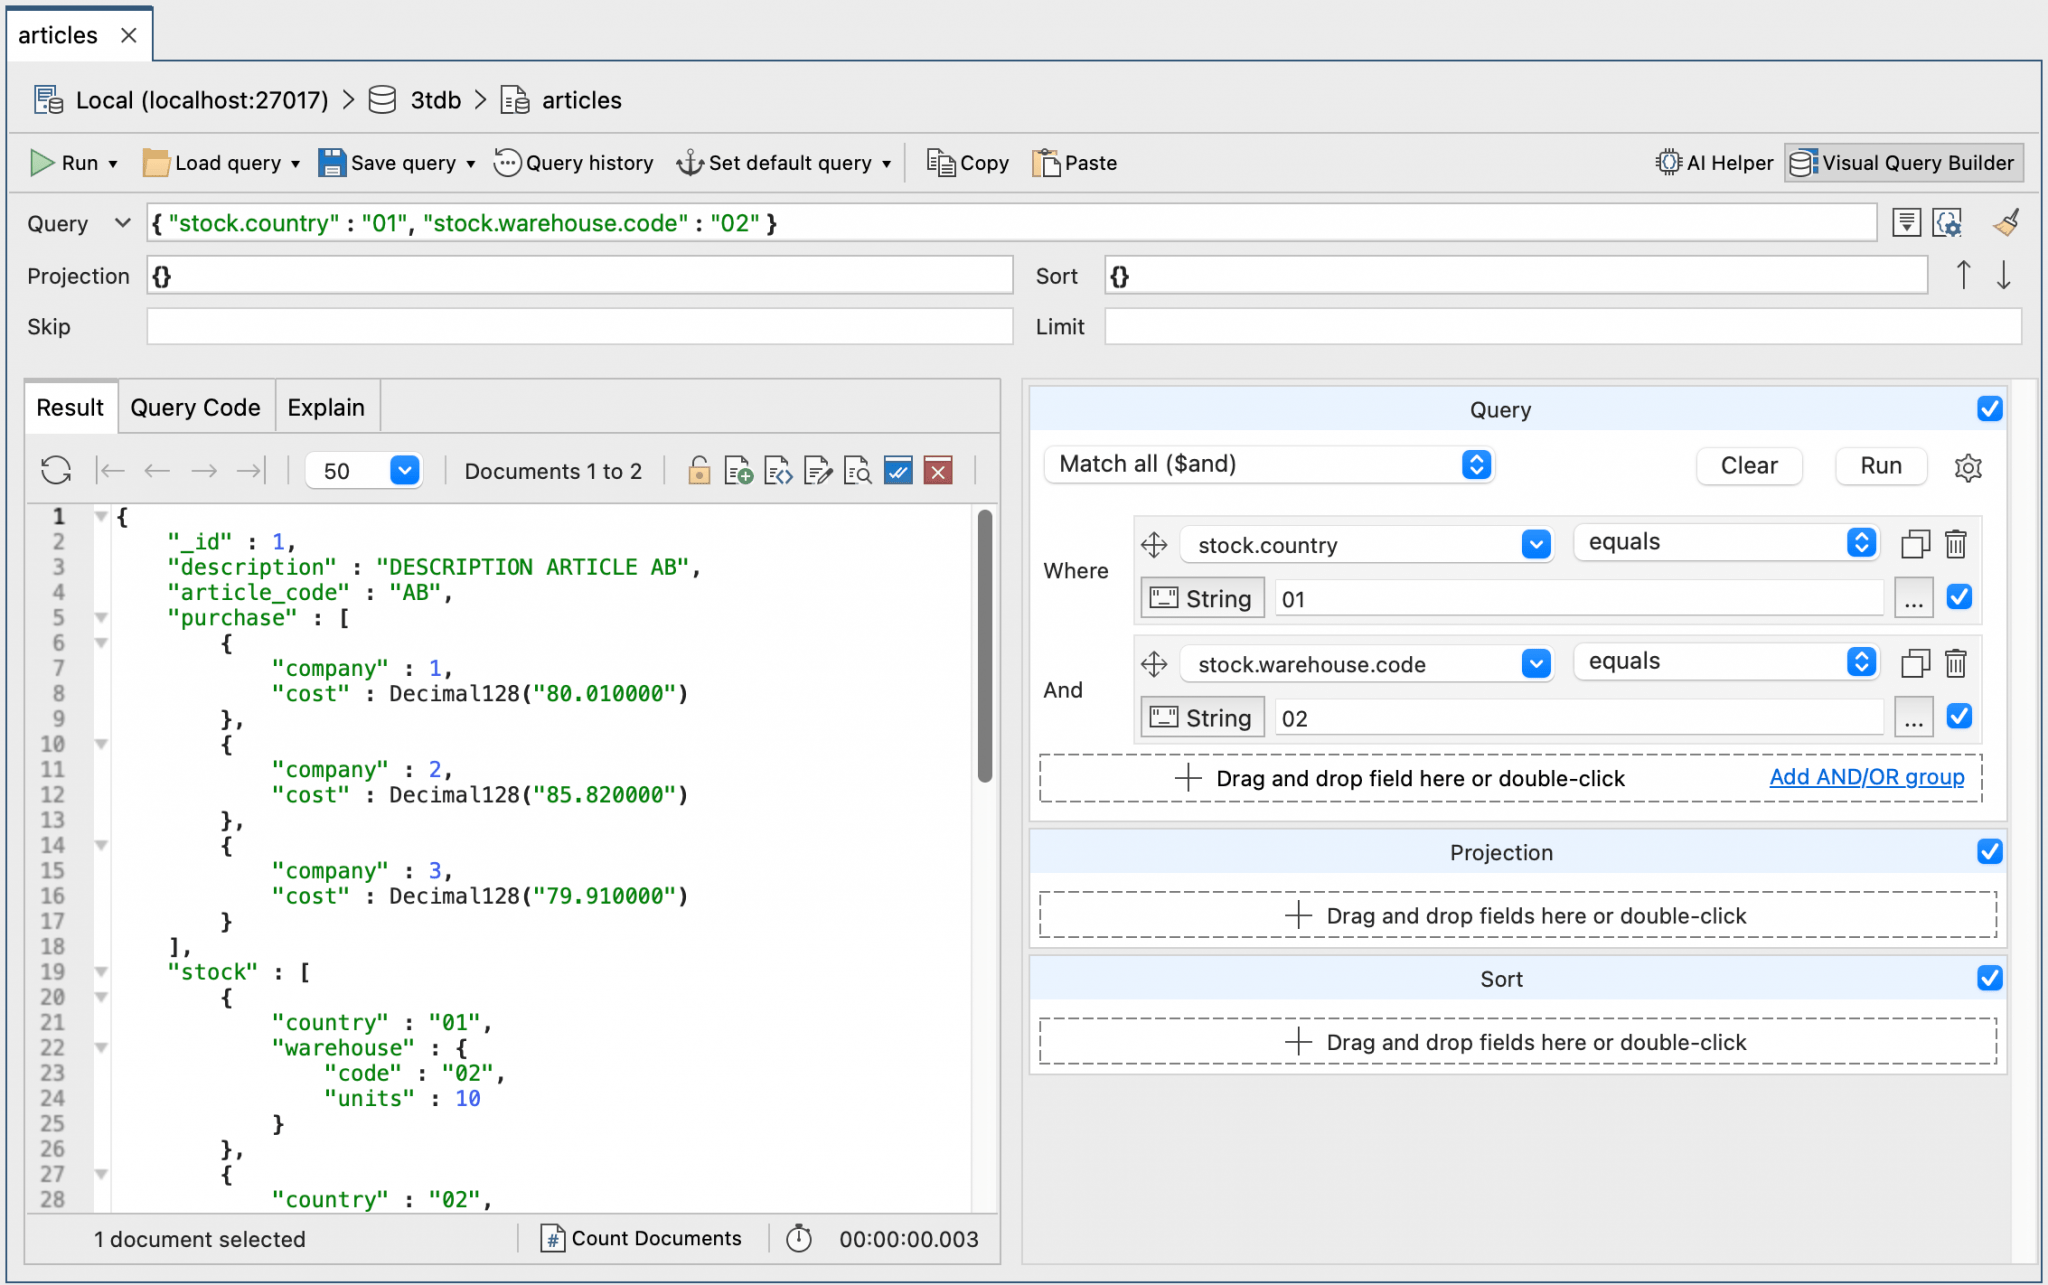Uncheck the stock.country value 01 checkbox
This screenshot has width=2048, height=1285.
pyautogui.click(x=1959, y=597)
